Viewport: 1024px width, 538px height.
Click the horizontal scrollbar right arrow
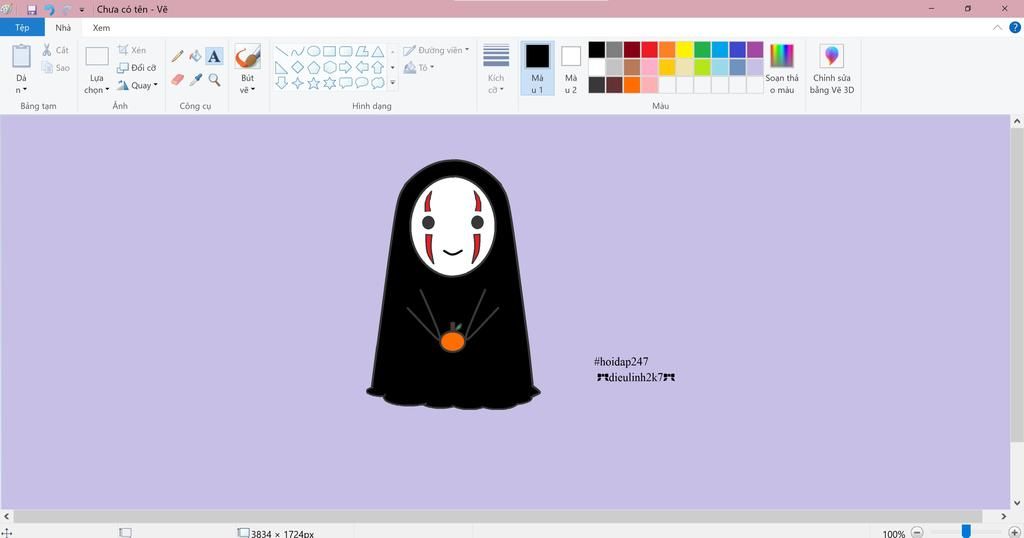click(1004, 516)
